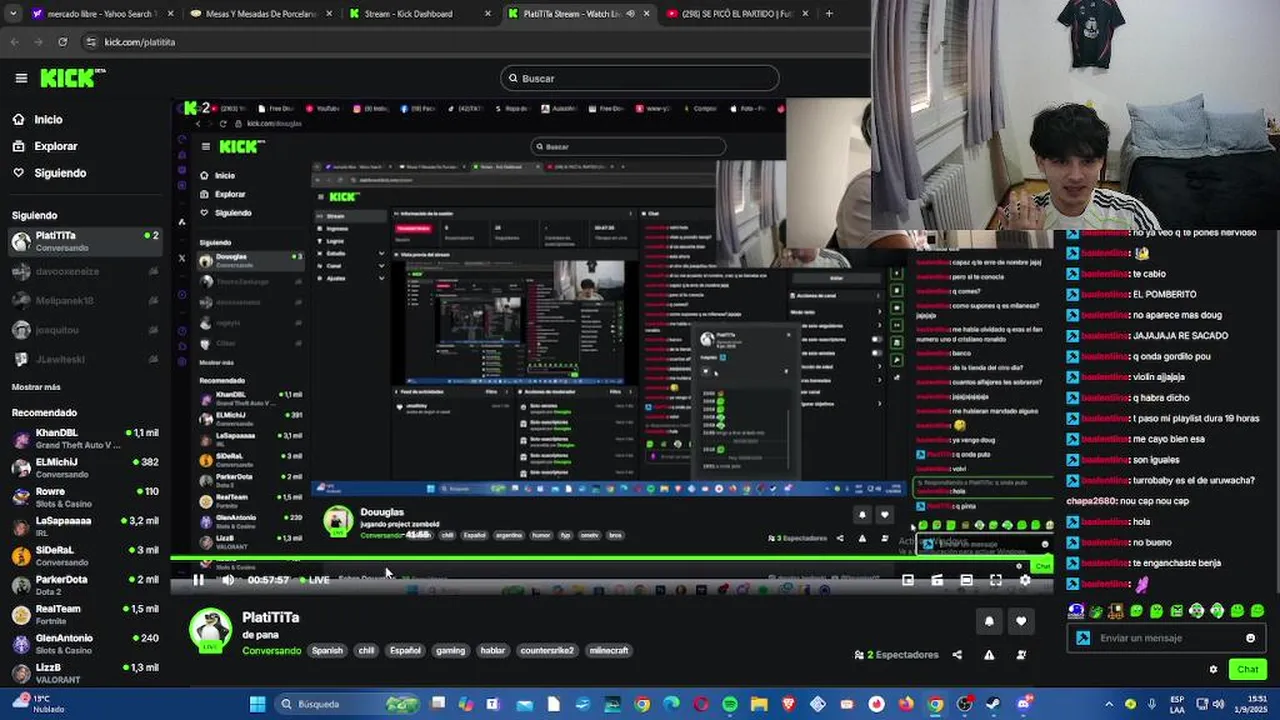
Task: Open Discord from the taskbar
Action: pos(1023,704)
